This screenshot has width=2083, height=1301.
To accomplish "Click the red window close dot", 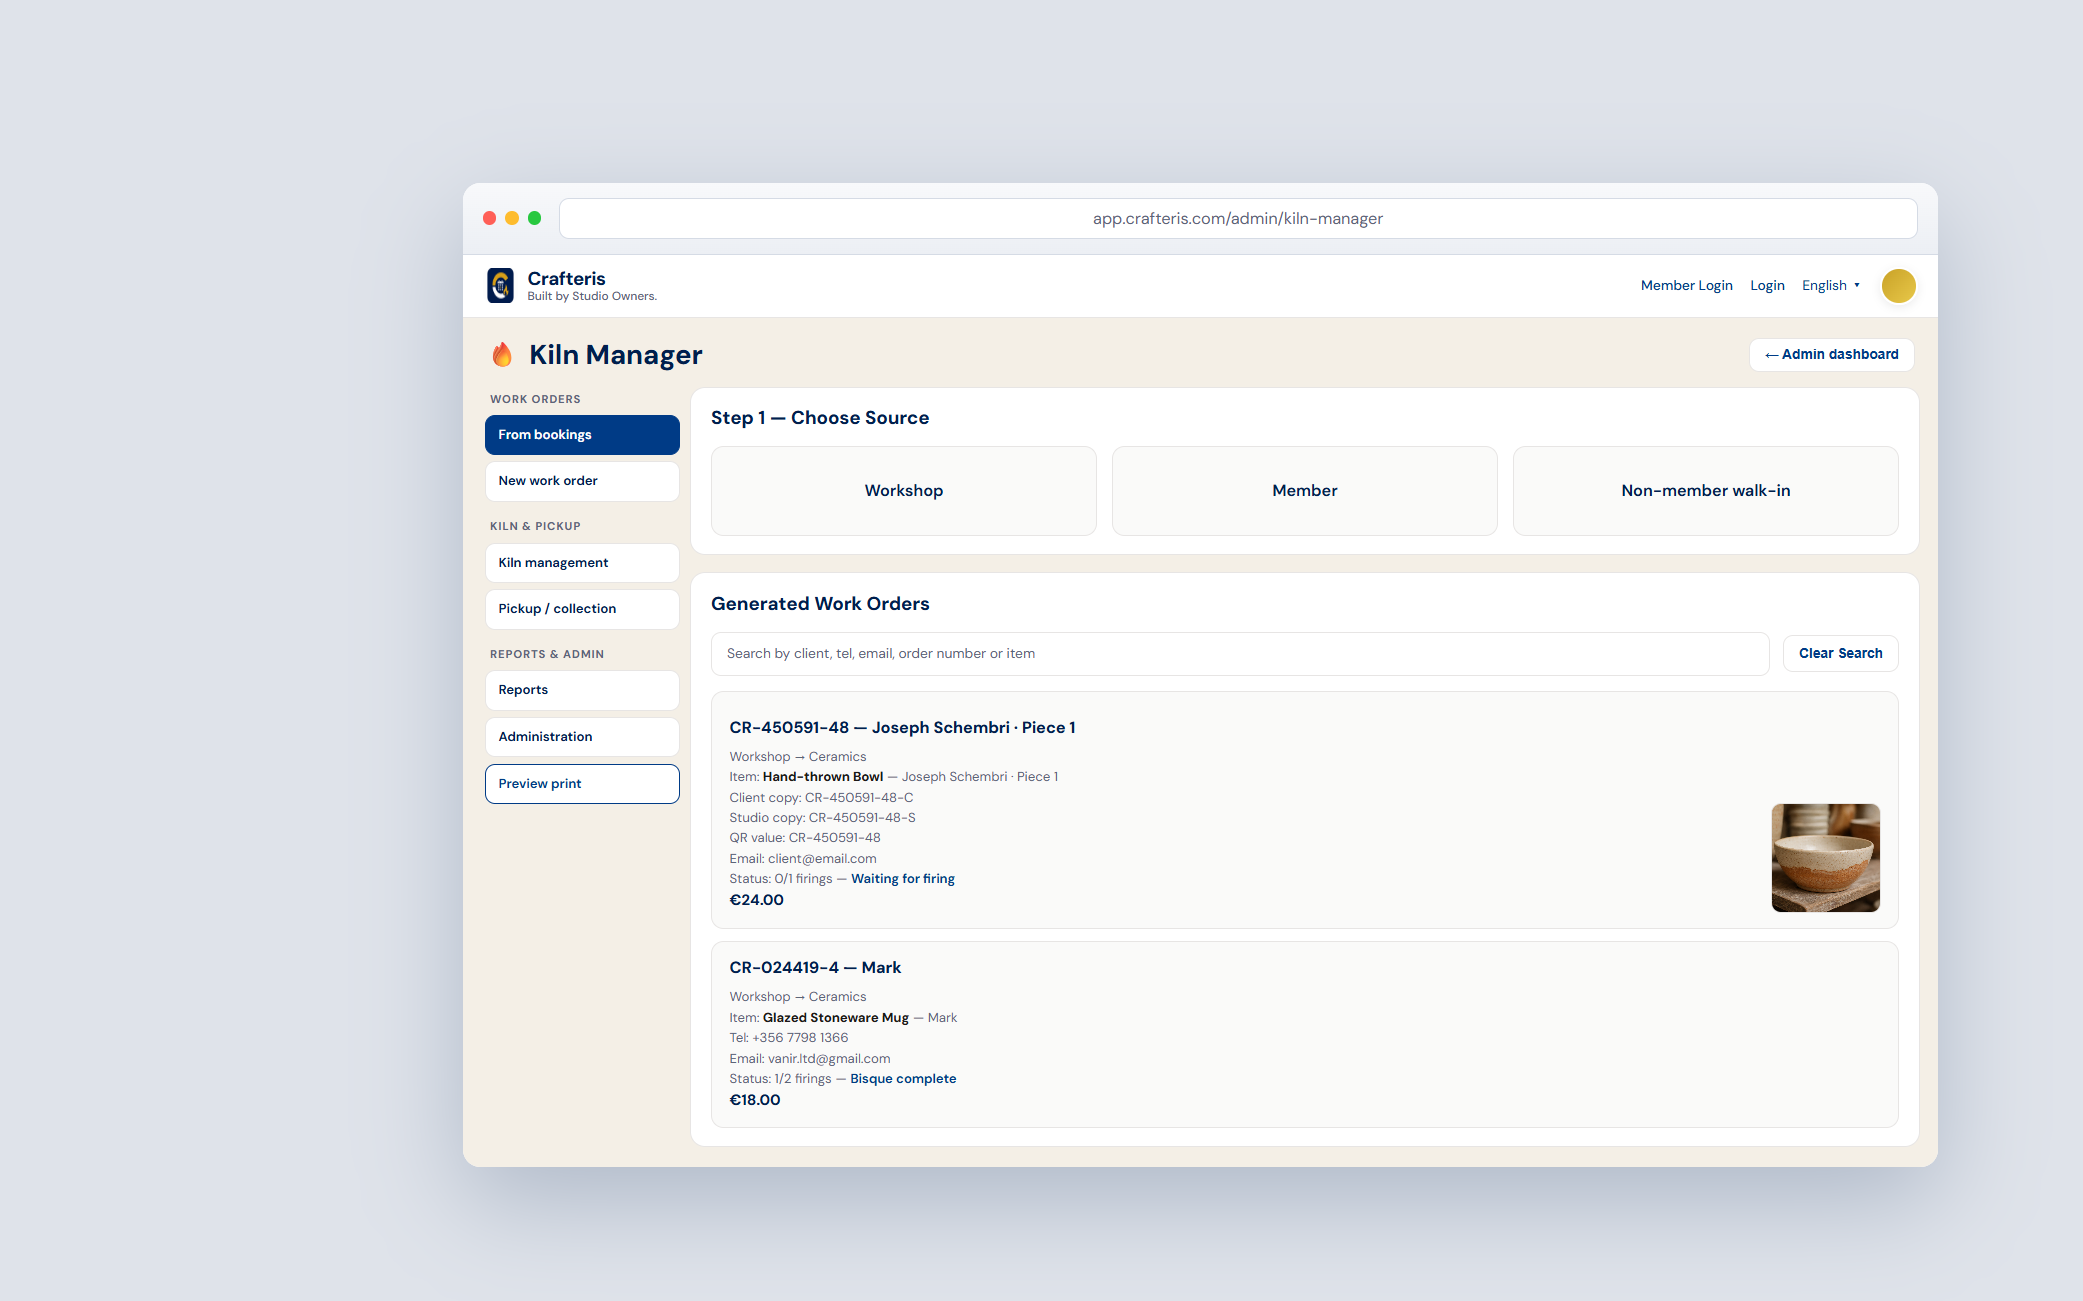I will (x=489, y=218).
